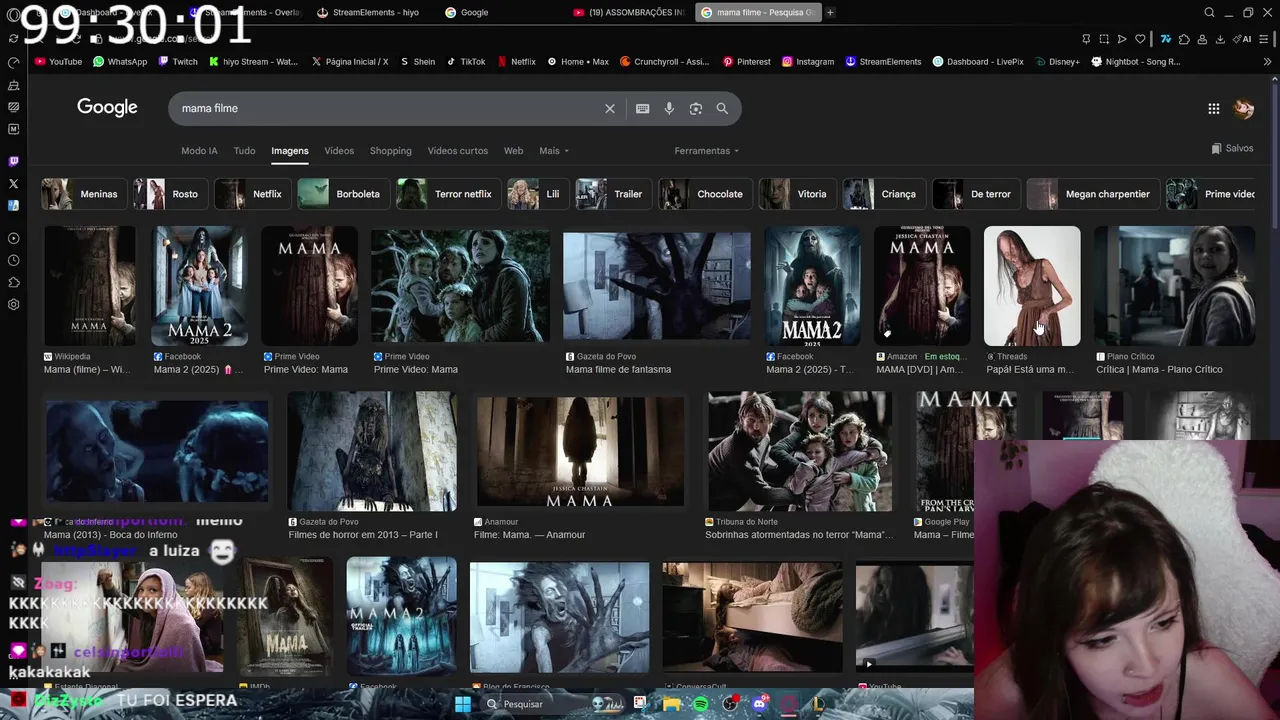Open Salvos saved items
1280x720 pixels.
(1232, 148)
